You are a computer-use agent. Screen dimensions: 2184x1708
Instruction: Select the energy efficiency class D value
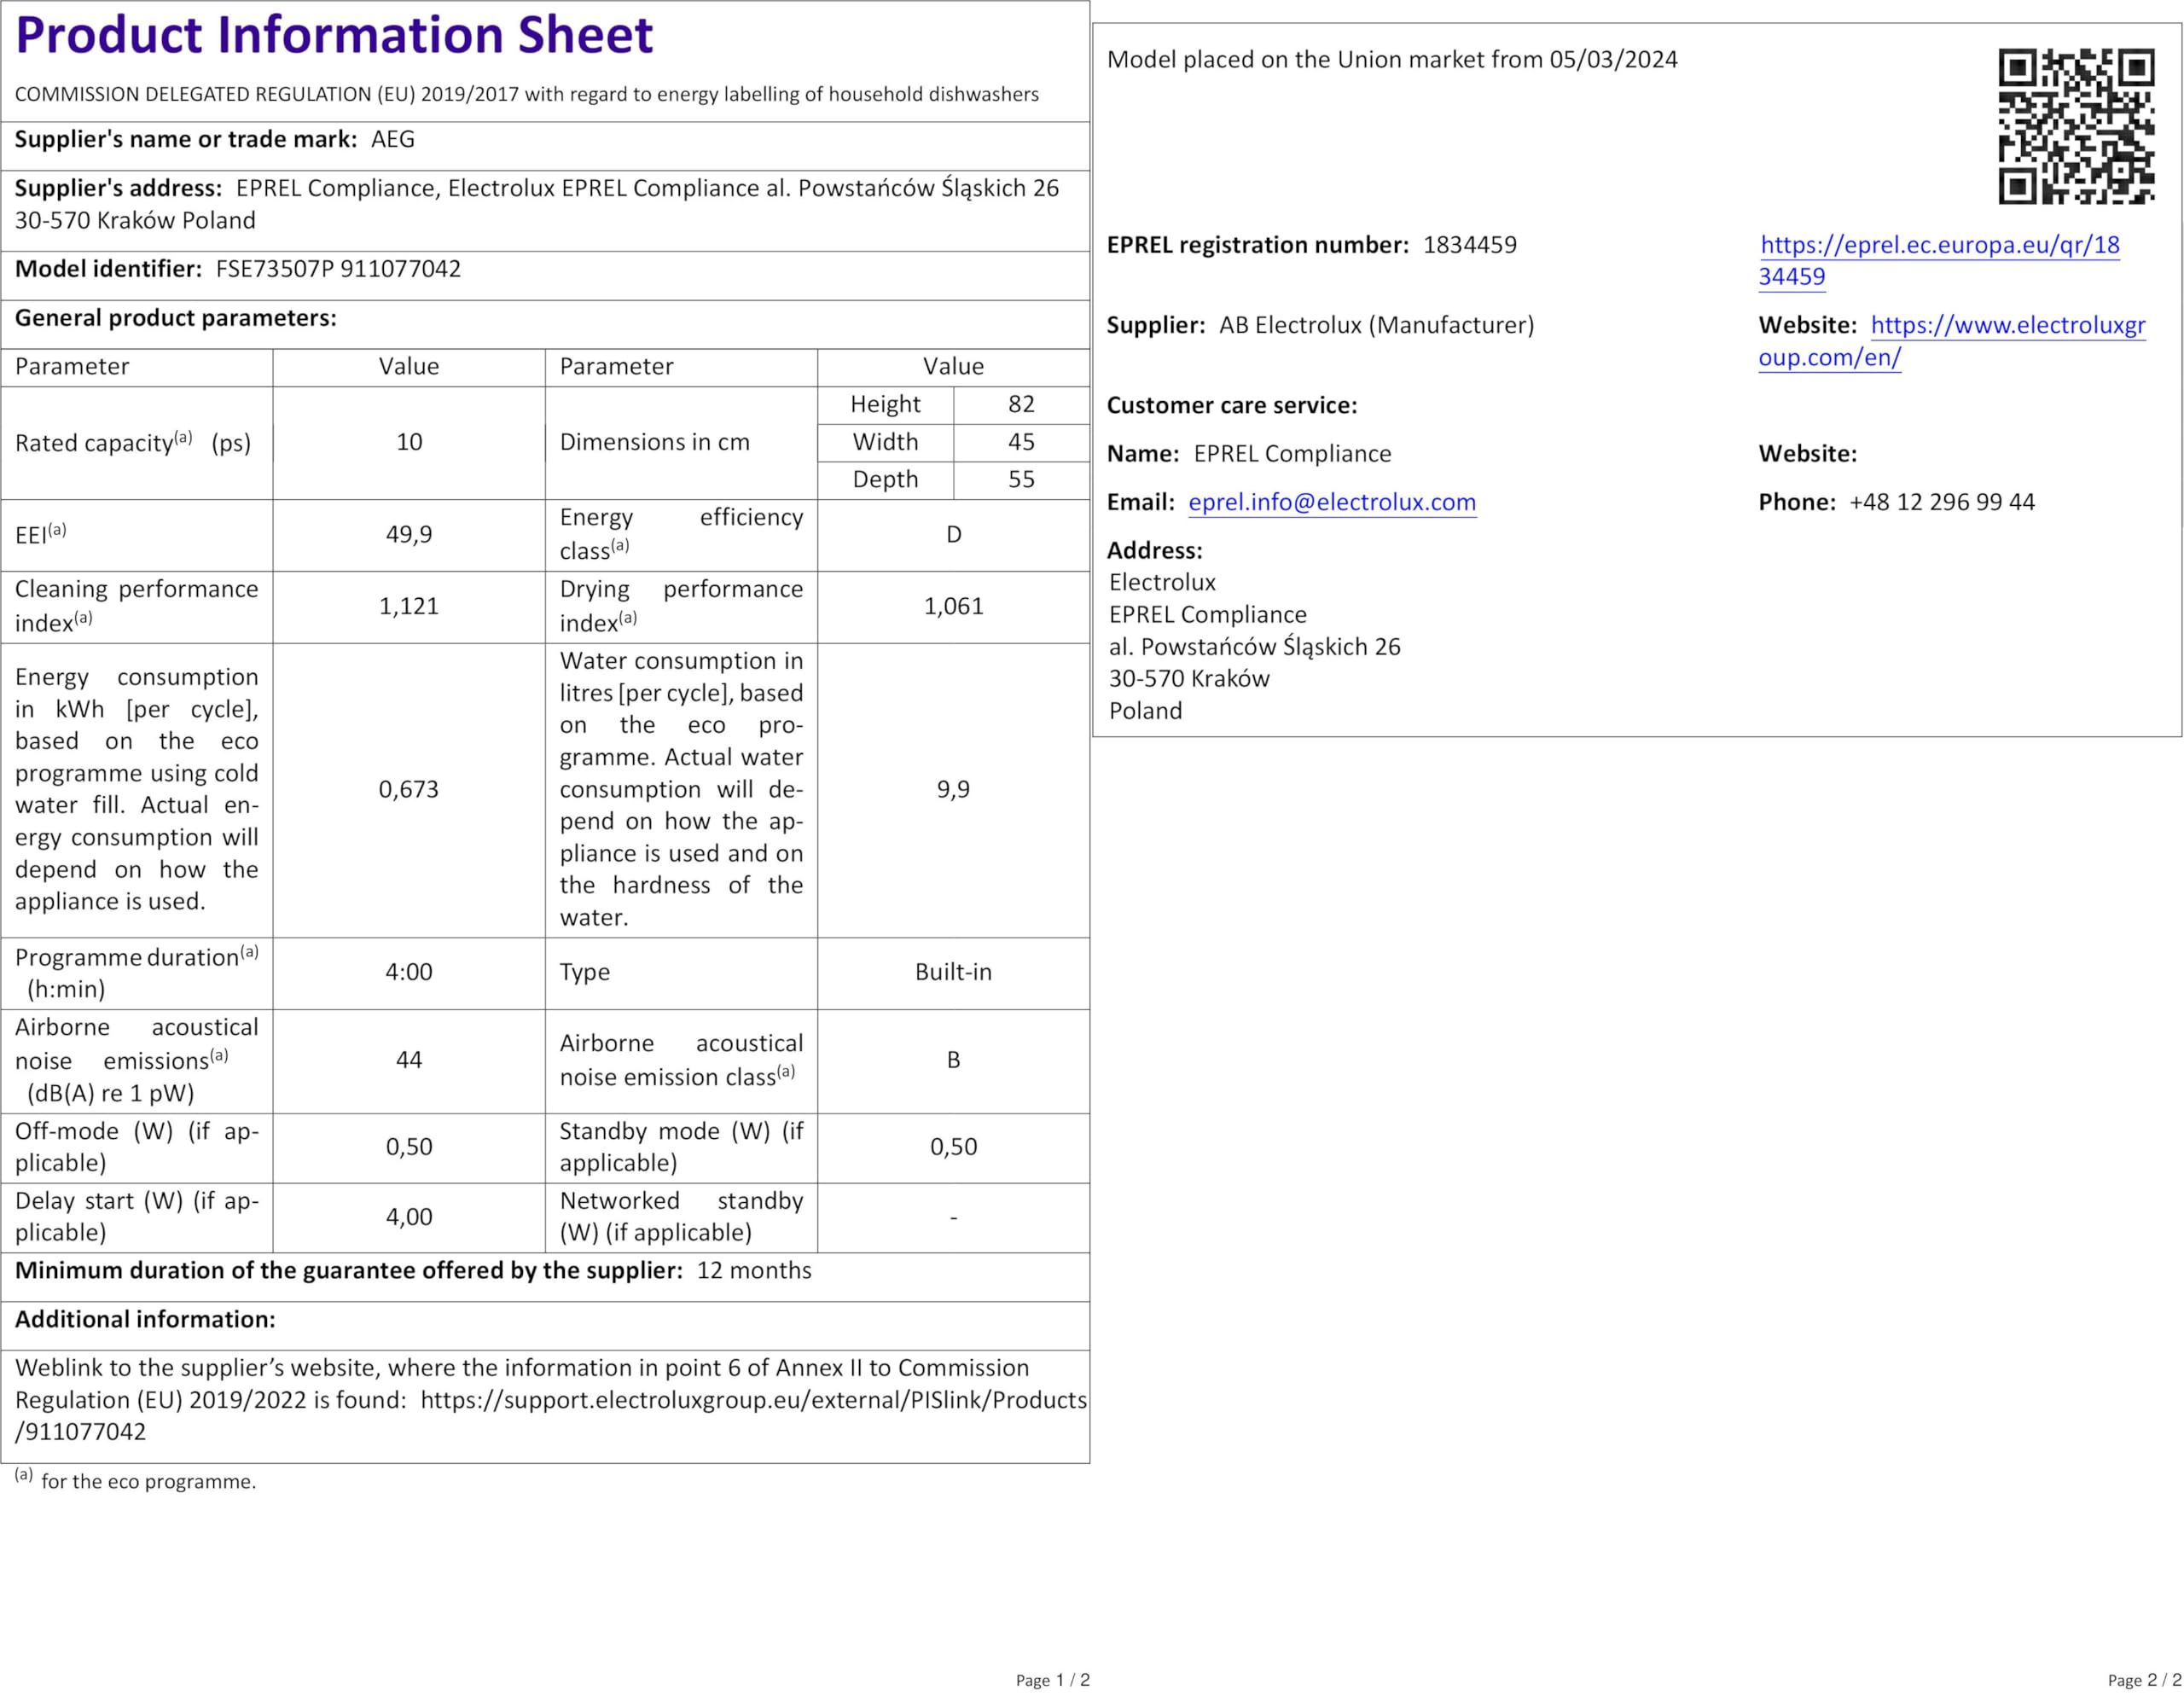pos(953,535)
